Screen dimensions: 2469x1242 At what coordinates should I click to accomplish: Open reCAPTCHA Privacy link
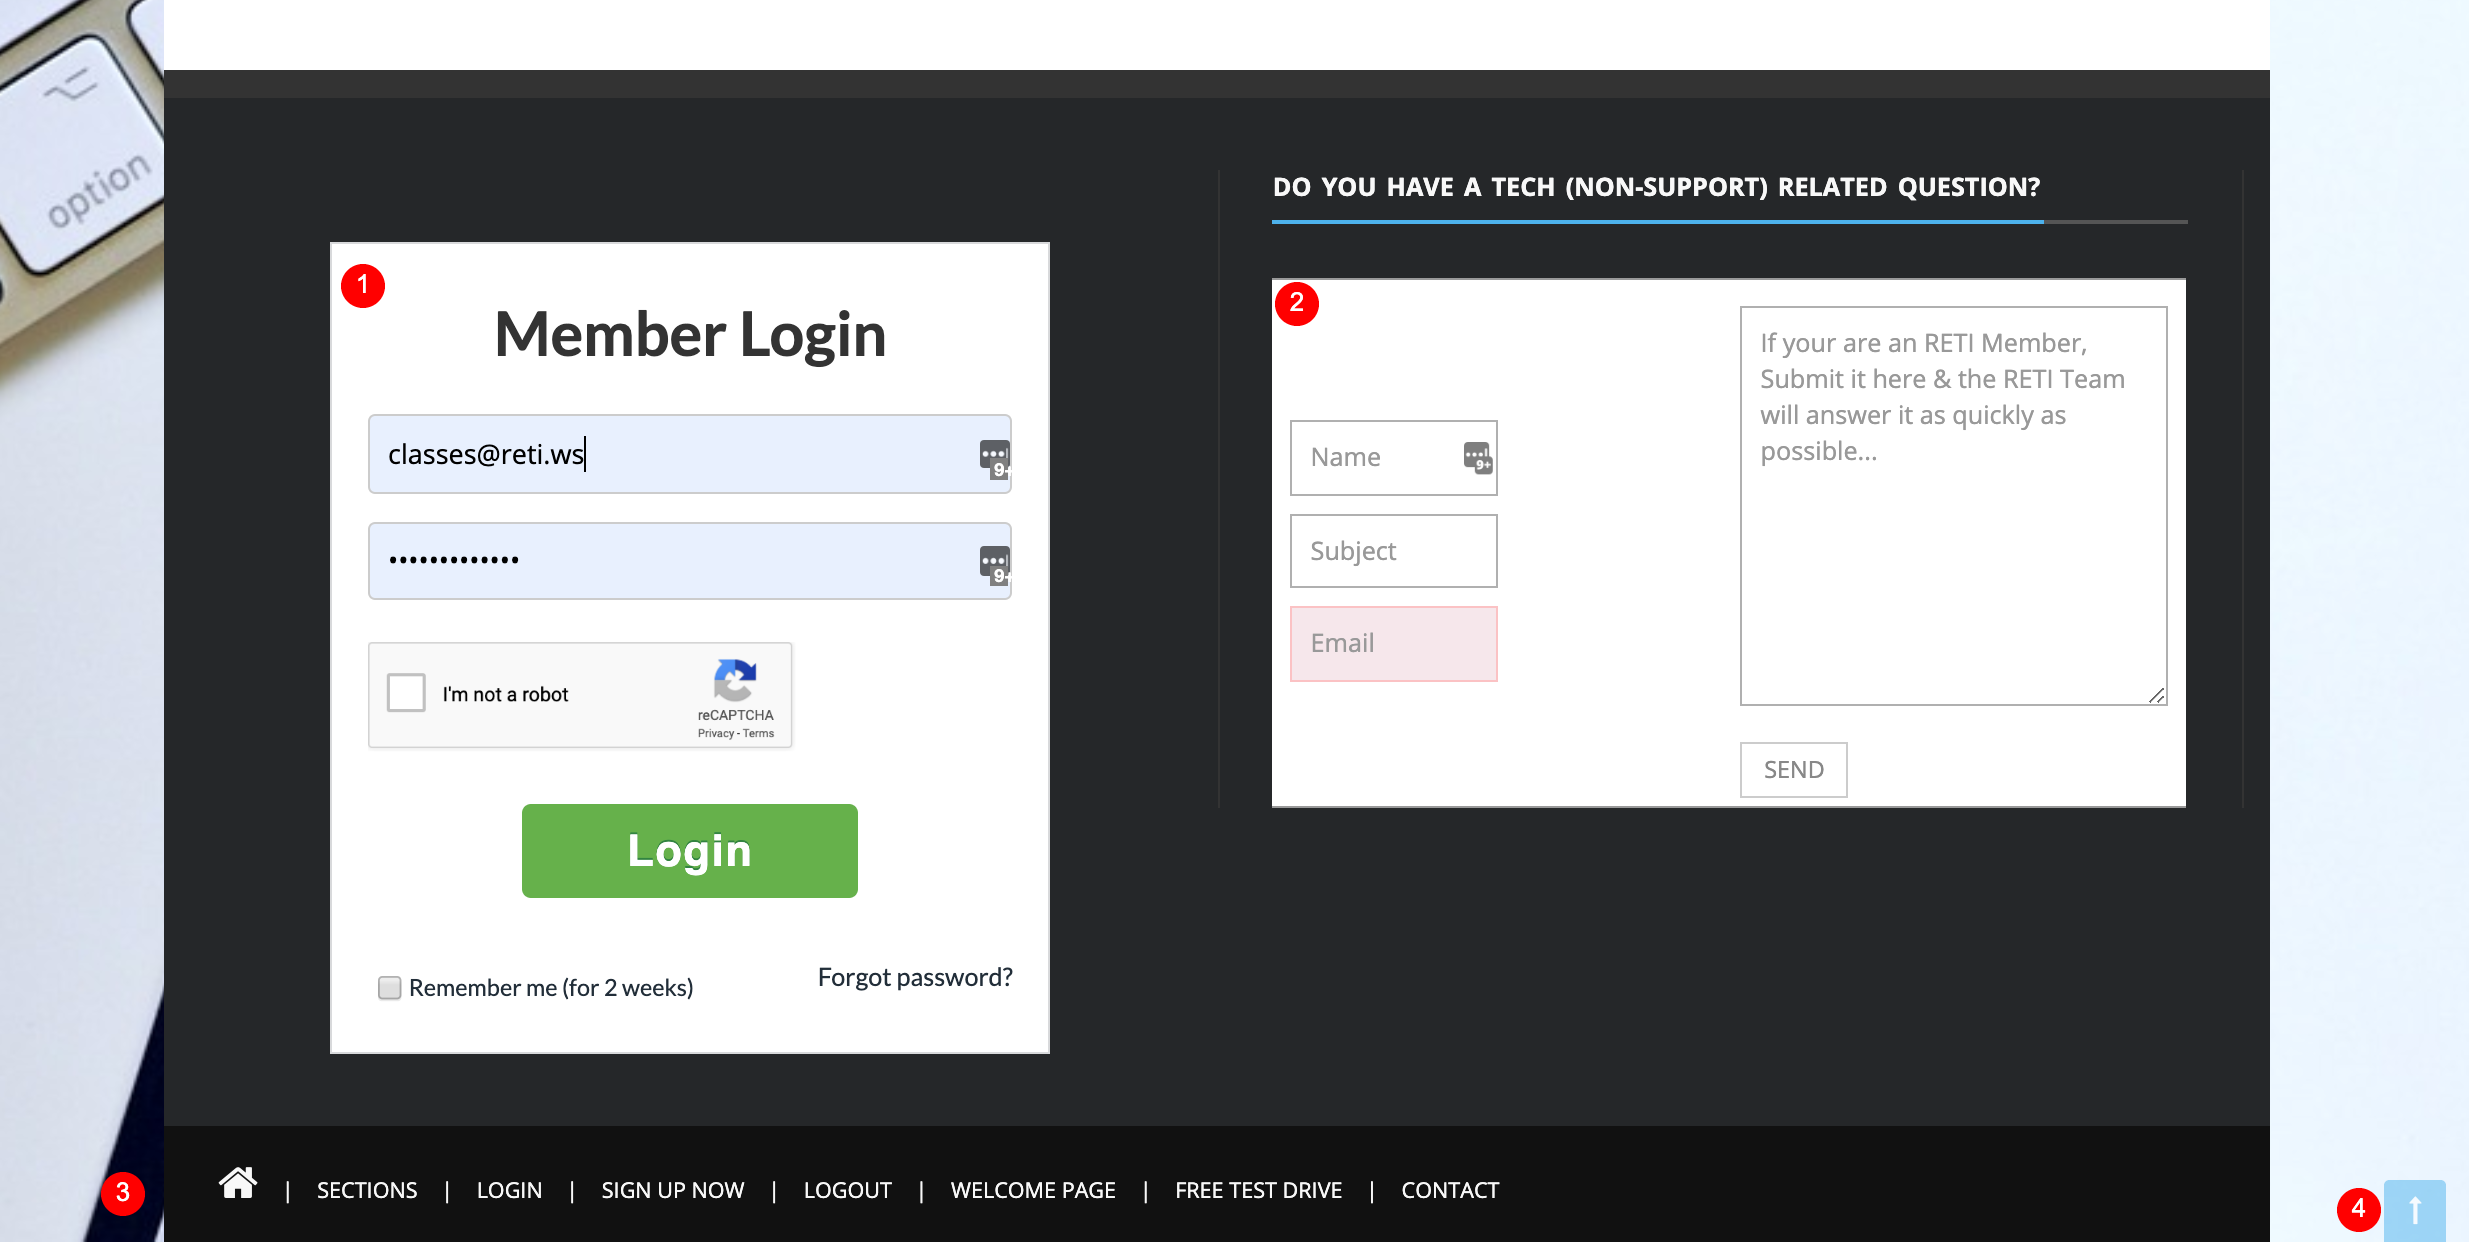(715, 734)
